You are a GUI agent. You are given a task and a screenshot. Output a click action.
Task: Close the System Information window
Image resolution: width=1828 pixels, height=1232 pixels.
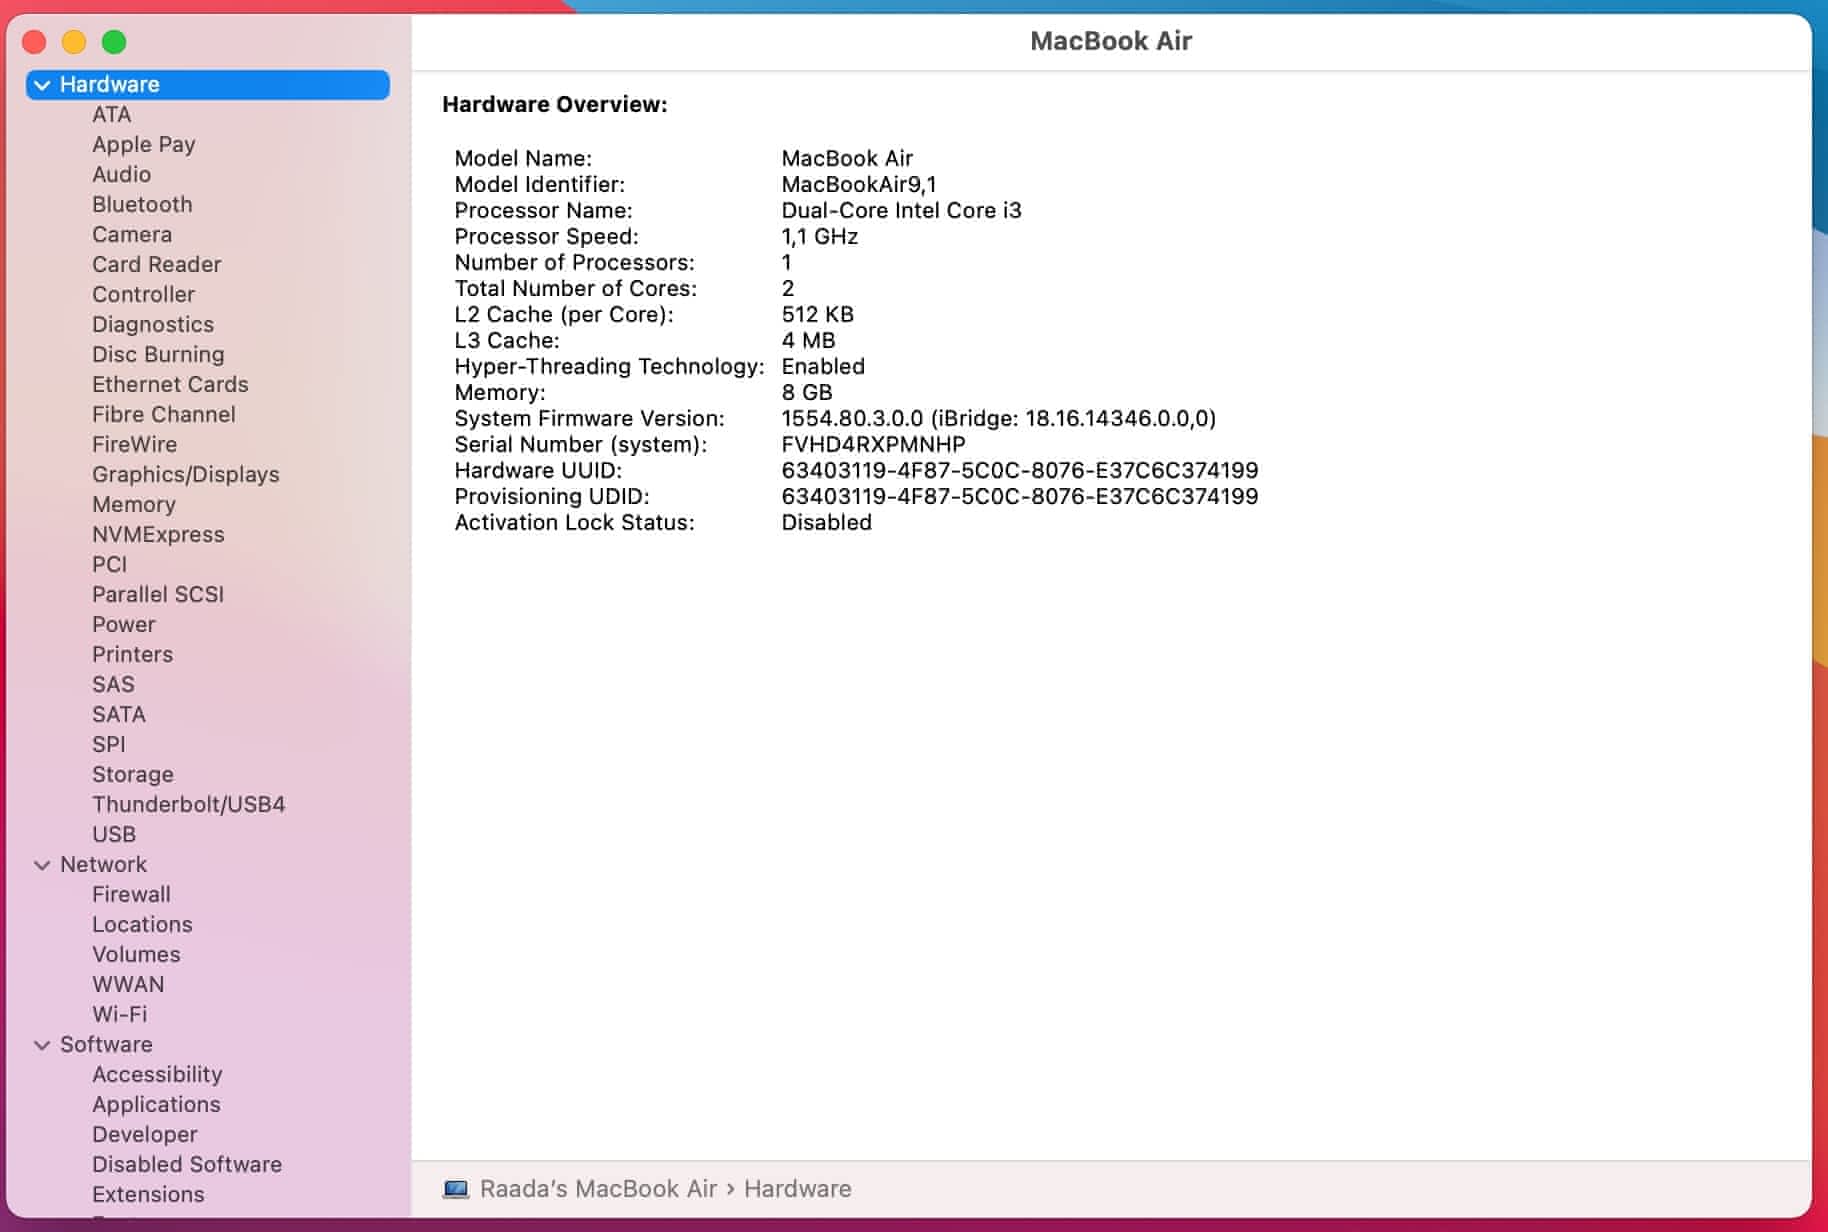[x=34, y=42]
